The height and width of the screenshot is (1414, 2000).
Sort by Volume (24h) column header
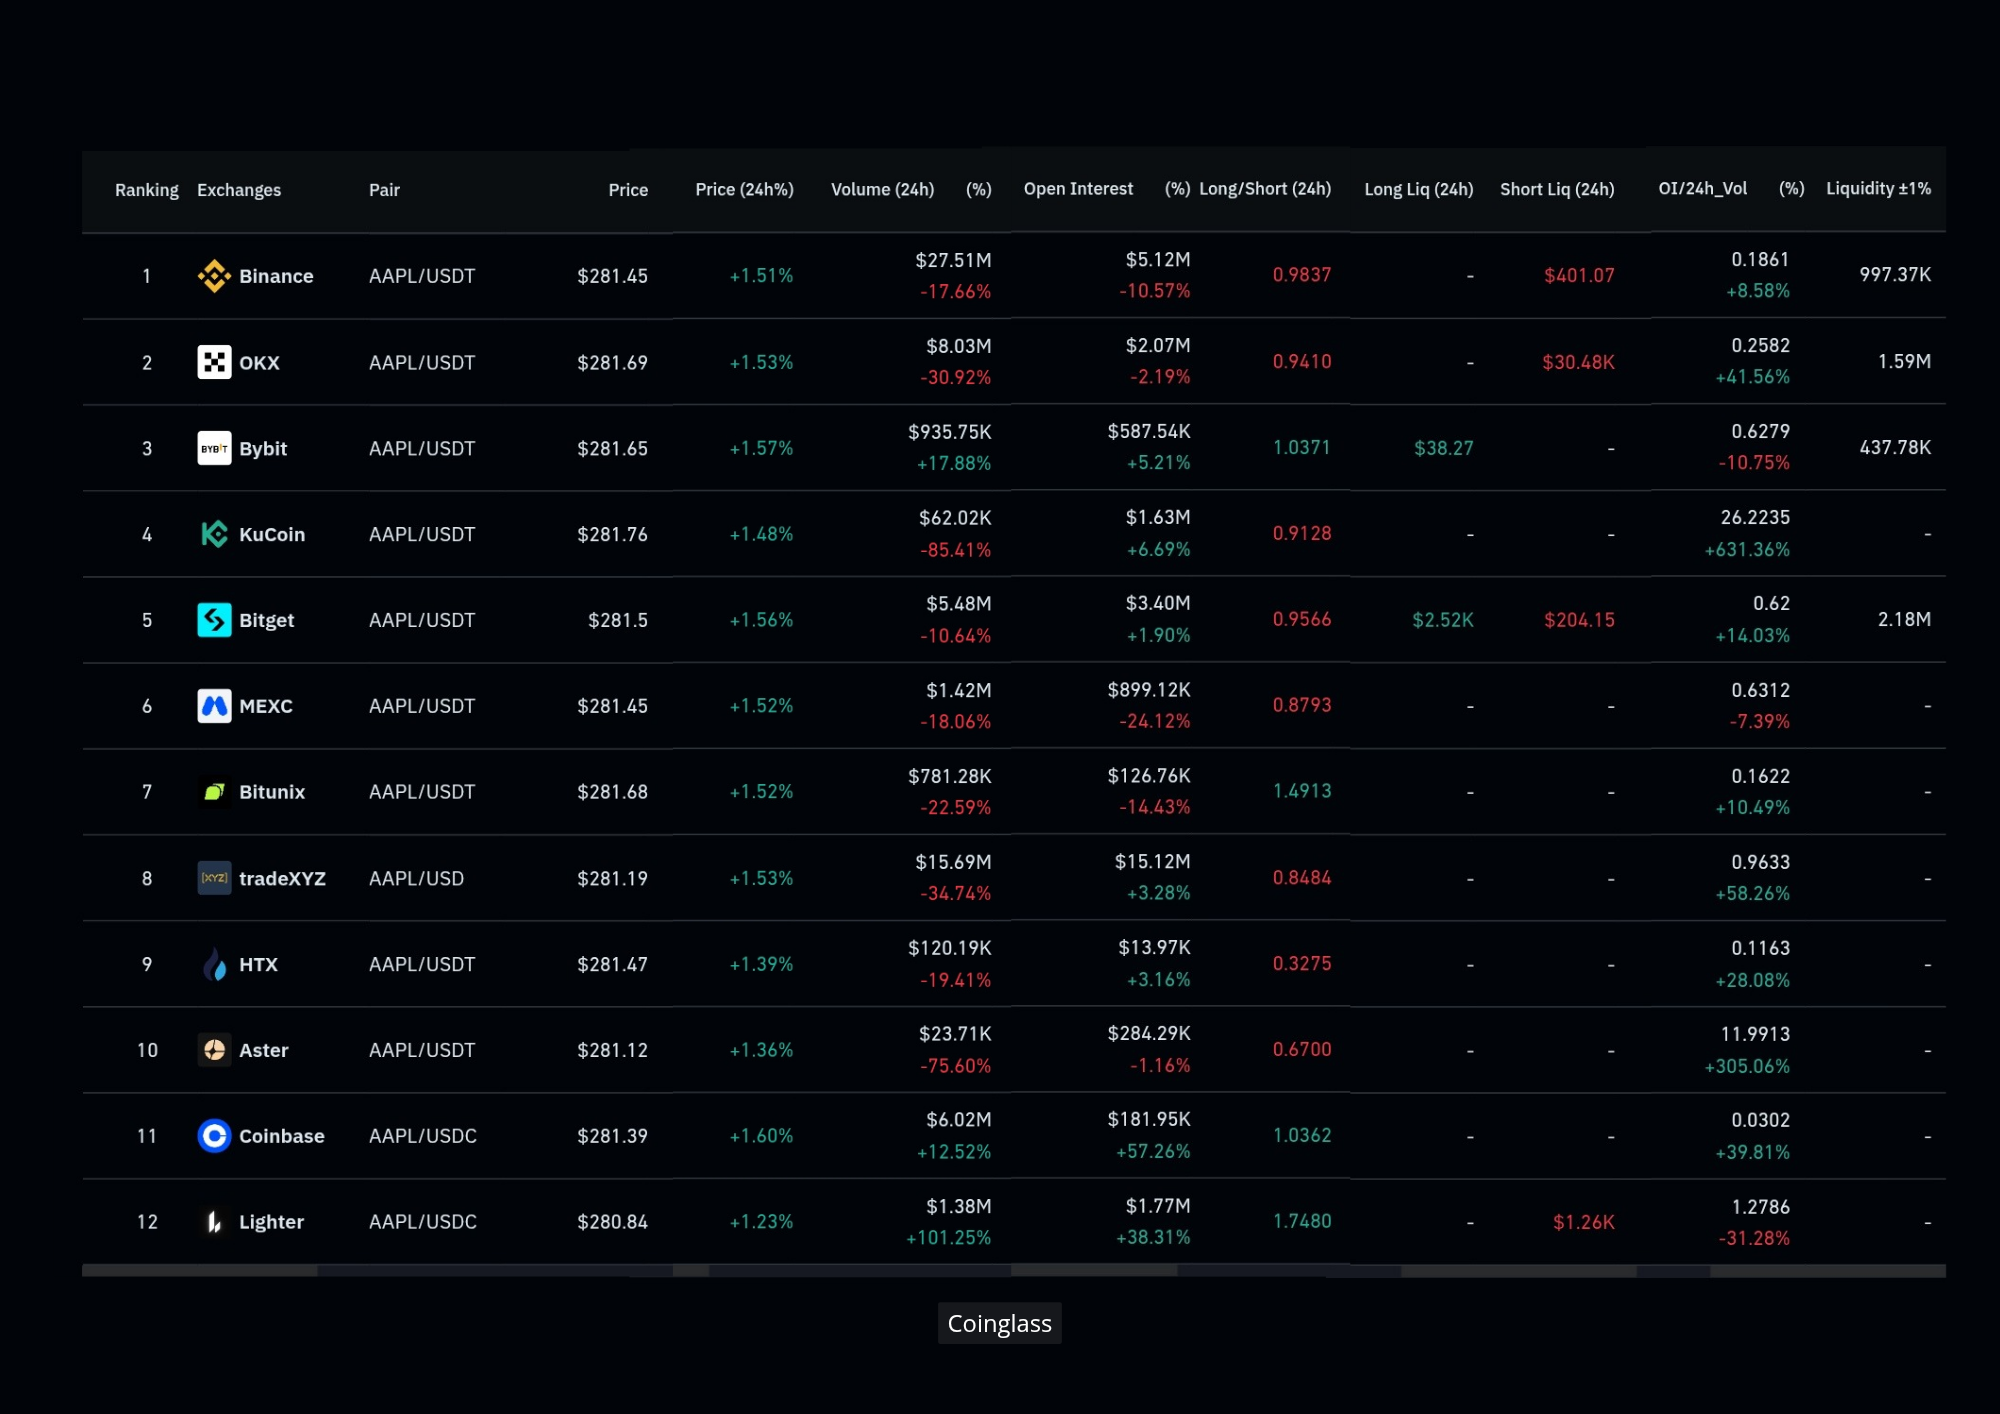[882, 190]
